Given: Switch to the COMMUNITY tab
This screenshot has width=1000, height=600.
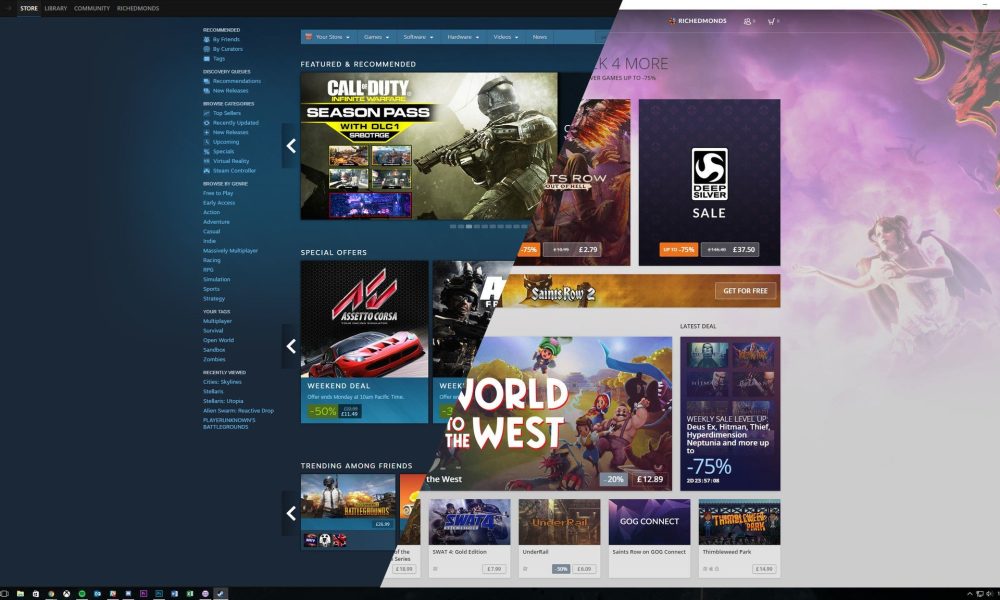Looking at the screenshot, I should pyautogui.click(x=92, y=8).
